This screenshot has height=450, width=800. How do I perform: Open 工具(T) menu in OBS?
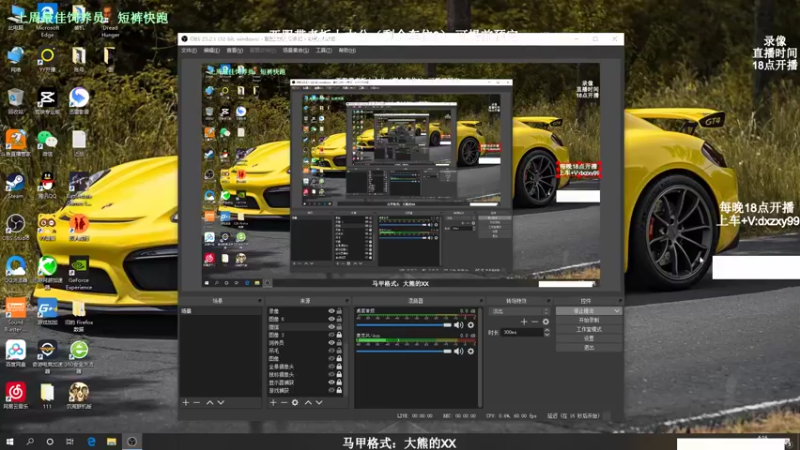323,51
